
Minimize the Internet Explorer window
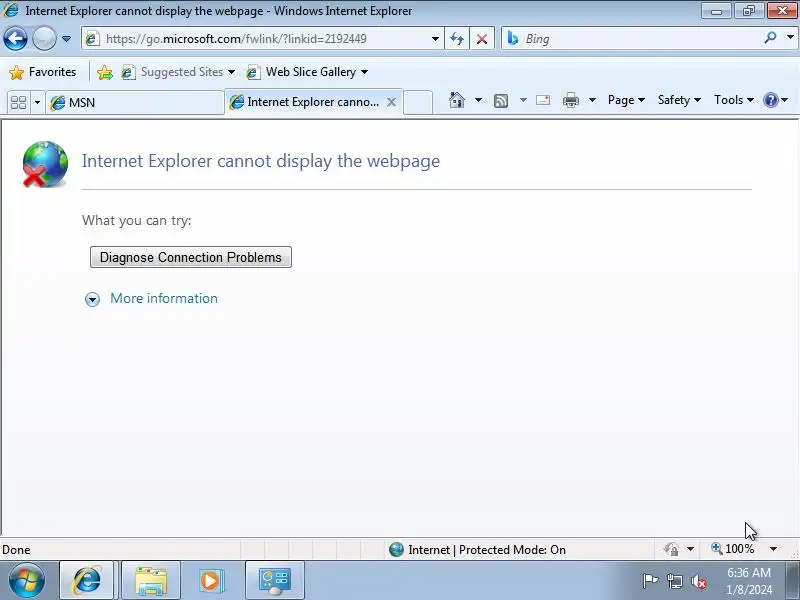[716, 11]
